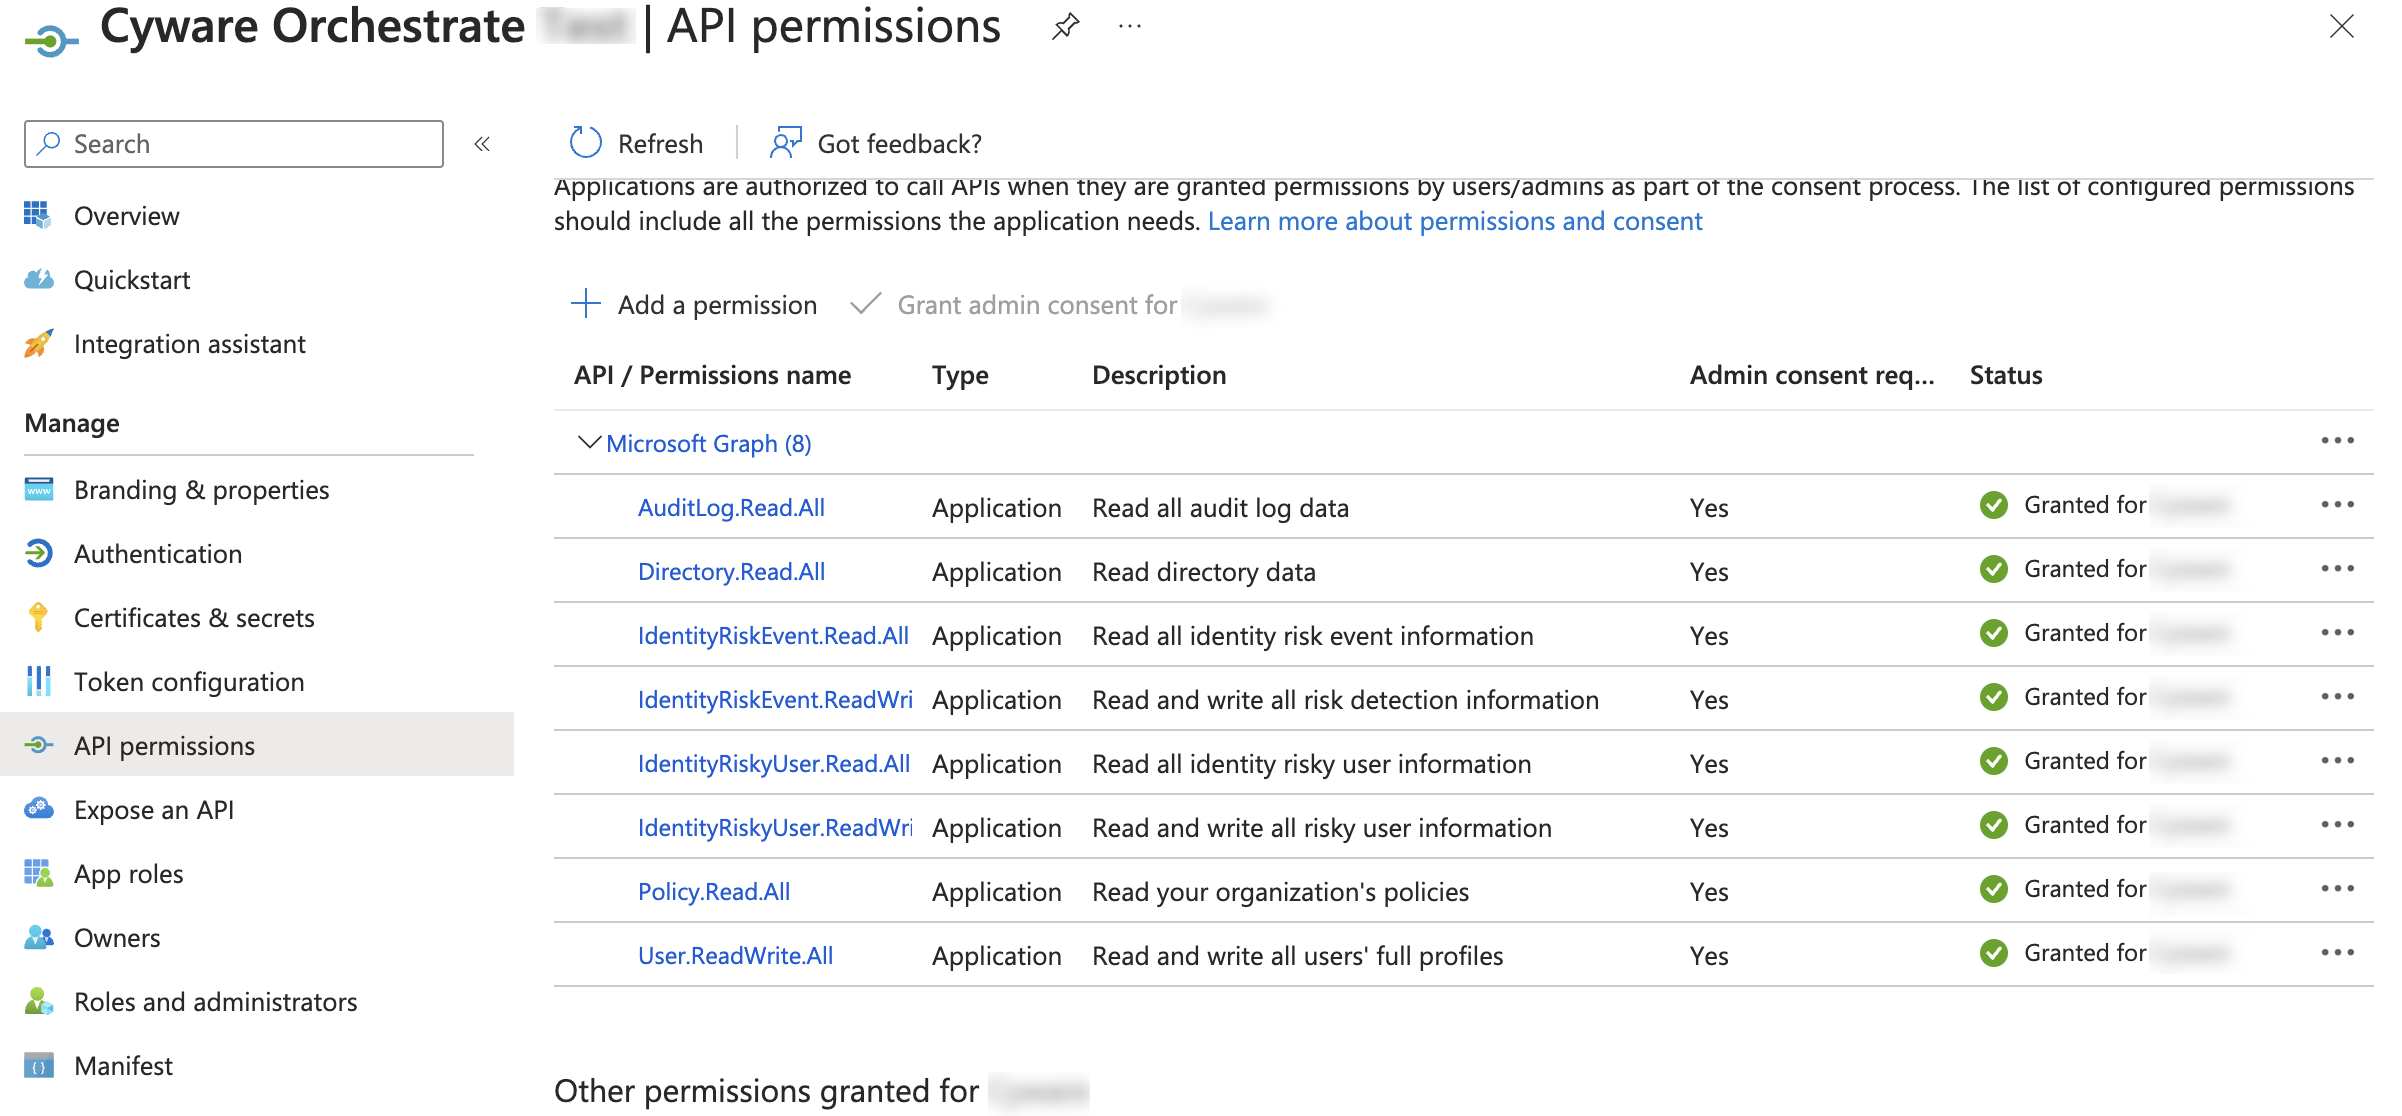Image resolution: width=2402 pixels, height=1116 pixels.
Task: Click the Expose an API cloud icon
Action: coord(38,808)
